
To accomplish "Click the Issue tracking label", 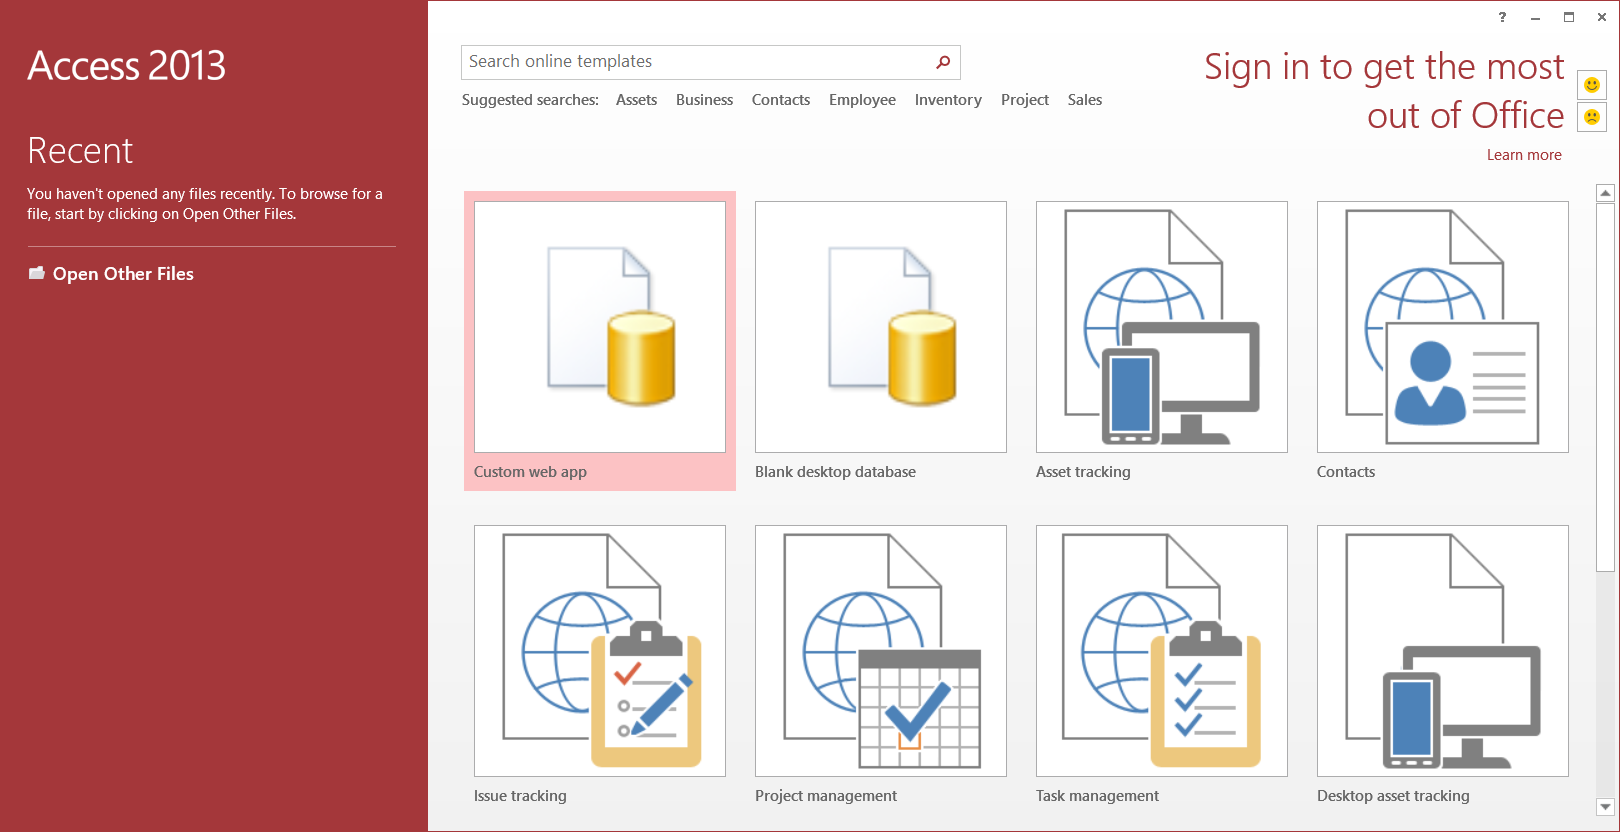I will (x=520, y=796).
